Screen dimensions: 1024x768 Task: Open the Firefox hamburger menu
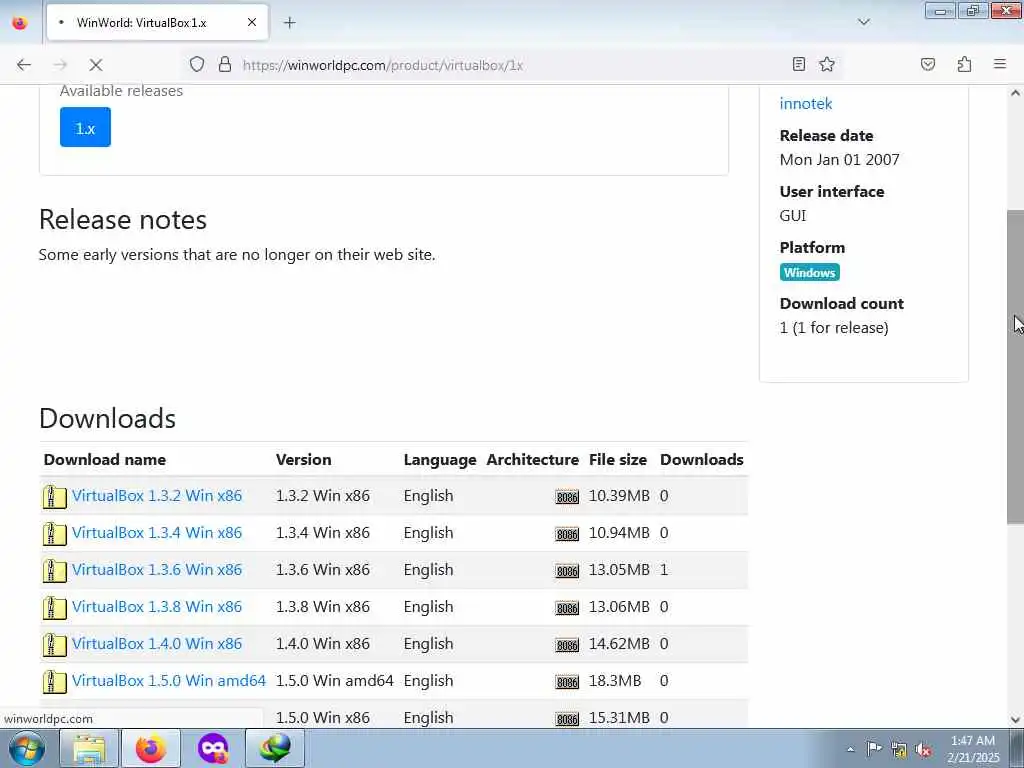(1000, 64)
